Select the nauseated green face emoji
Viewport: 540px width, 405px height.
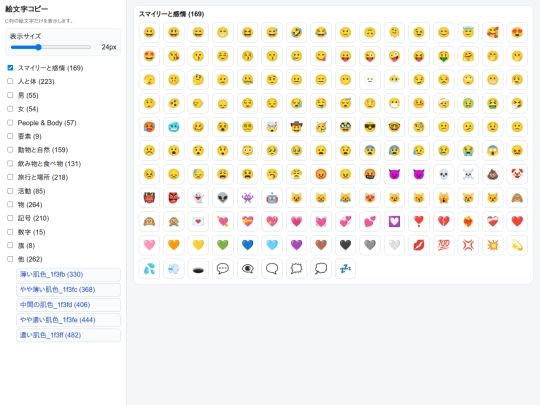click(468, 103)
